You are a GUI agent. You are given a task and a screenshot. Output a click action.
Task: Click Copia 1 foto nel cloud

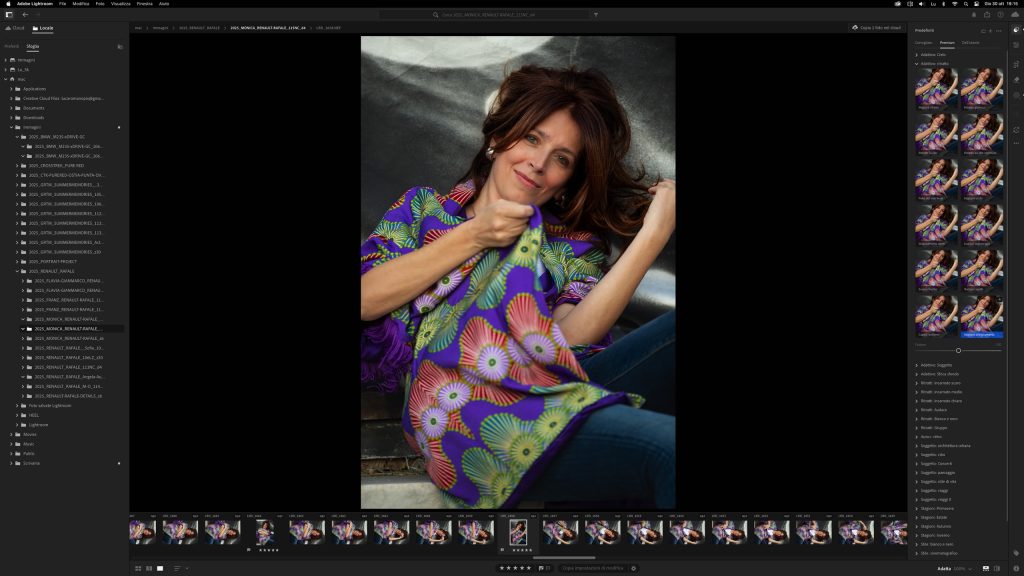coord(877,28)
